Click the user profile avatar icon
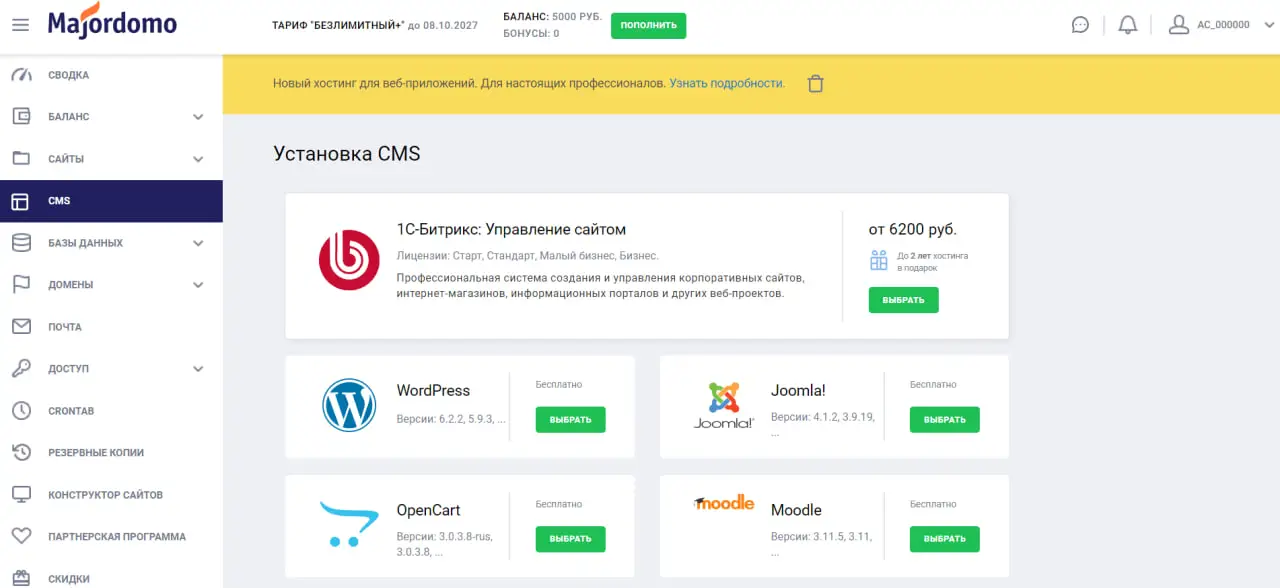The width and height of the screenshot is (1280, 588). [1179, 25]
